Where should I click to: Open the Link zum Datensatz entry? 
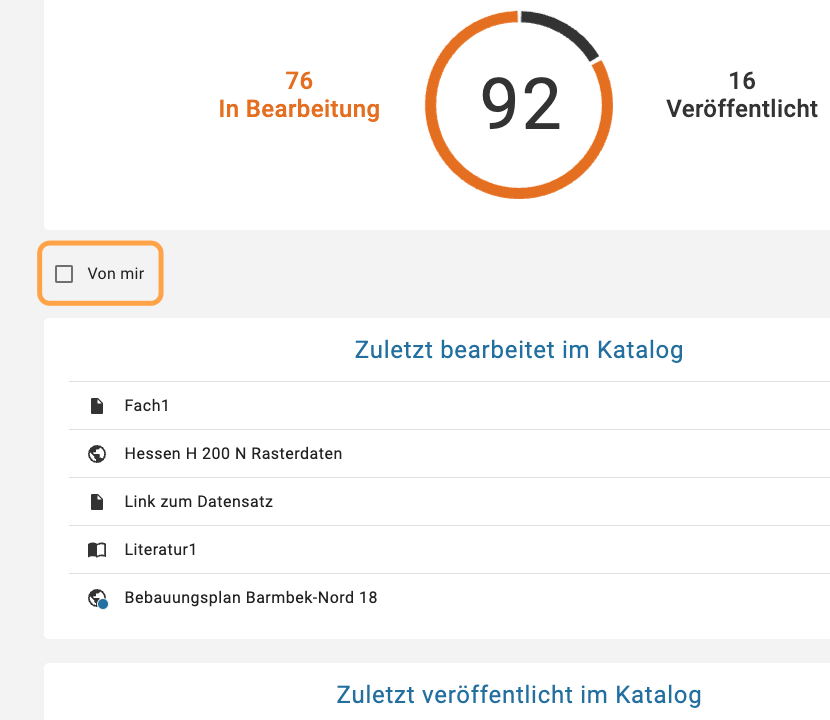tap(198, 502)
